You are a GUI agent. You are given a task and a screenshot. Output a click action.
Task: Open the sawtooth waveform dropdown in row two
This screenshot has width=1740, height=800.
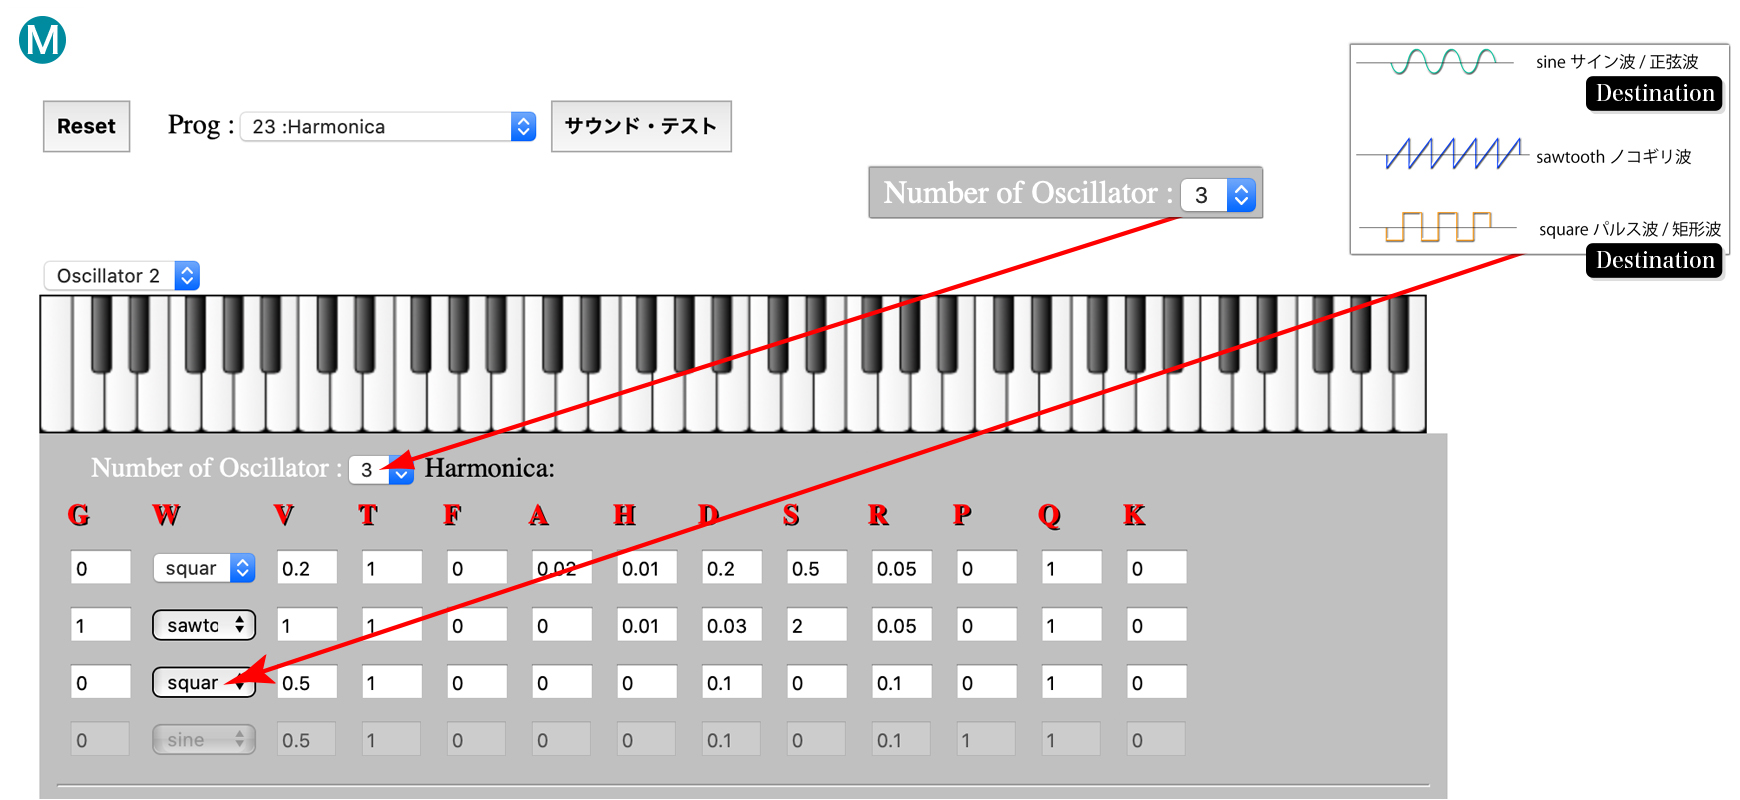204,625
